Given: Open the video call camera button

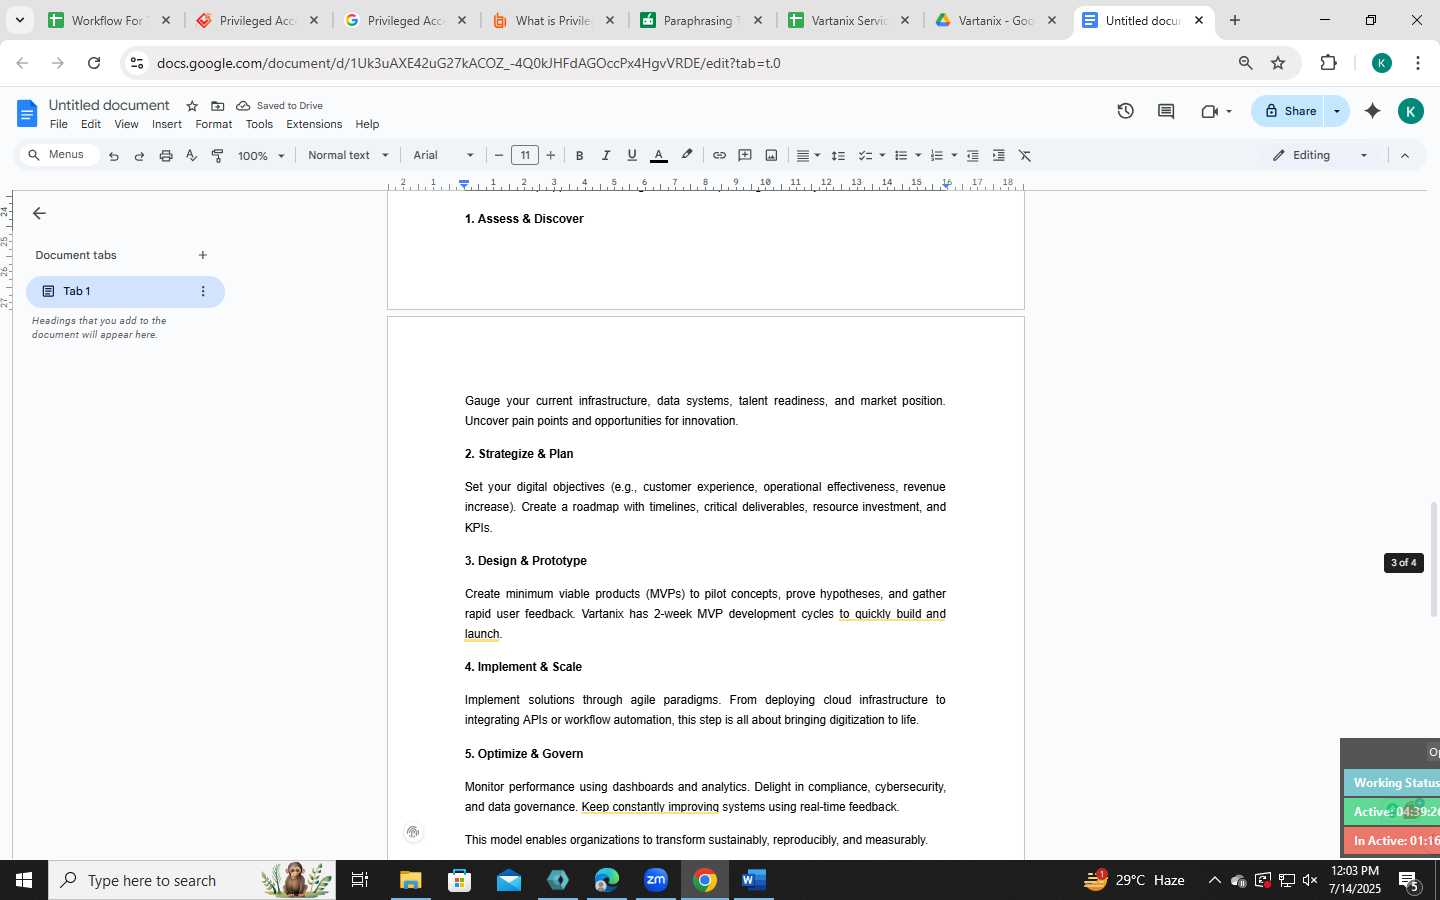Looking at the screenshot, I should [1216, 112].
